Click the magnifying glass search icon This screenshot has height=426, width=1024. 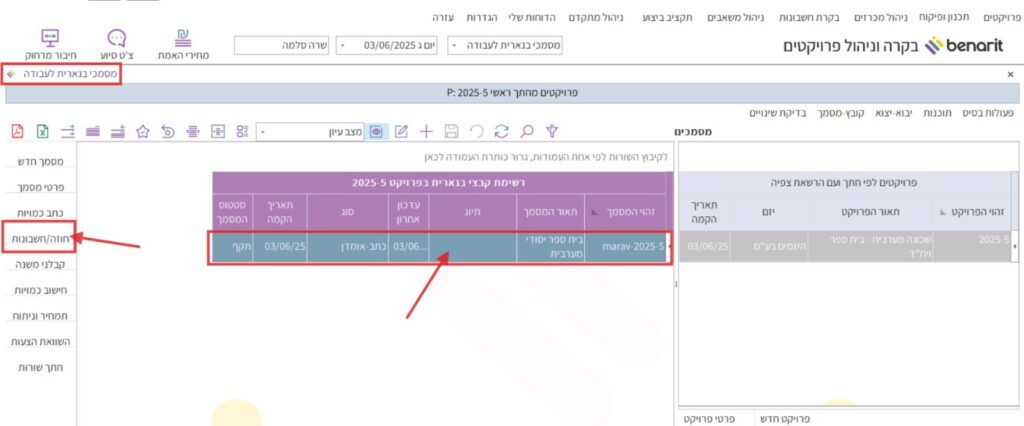pyautogui.click(x=526, y=131)
